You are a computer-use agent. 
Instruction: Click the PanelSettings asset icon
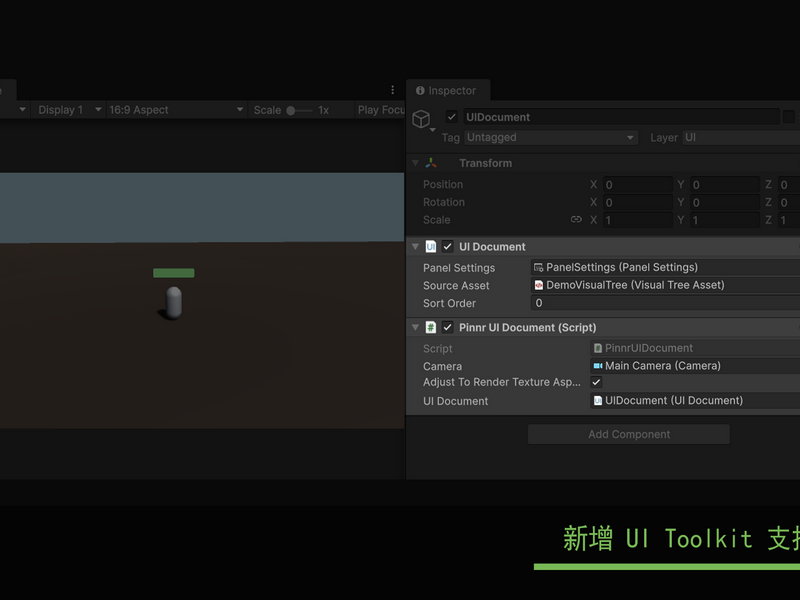click(x=538, y=267)
